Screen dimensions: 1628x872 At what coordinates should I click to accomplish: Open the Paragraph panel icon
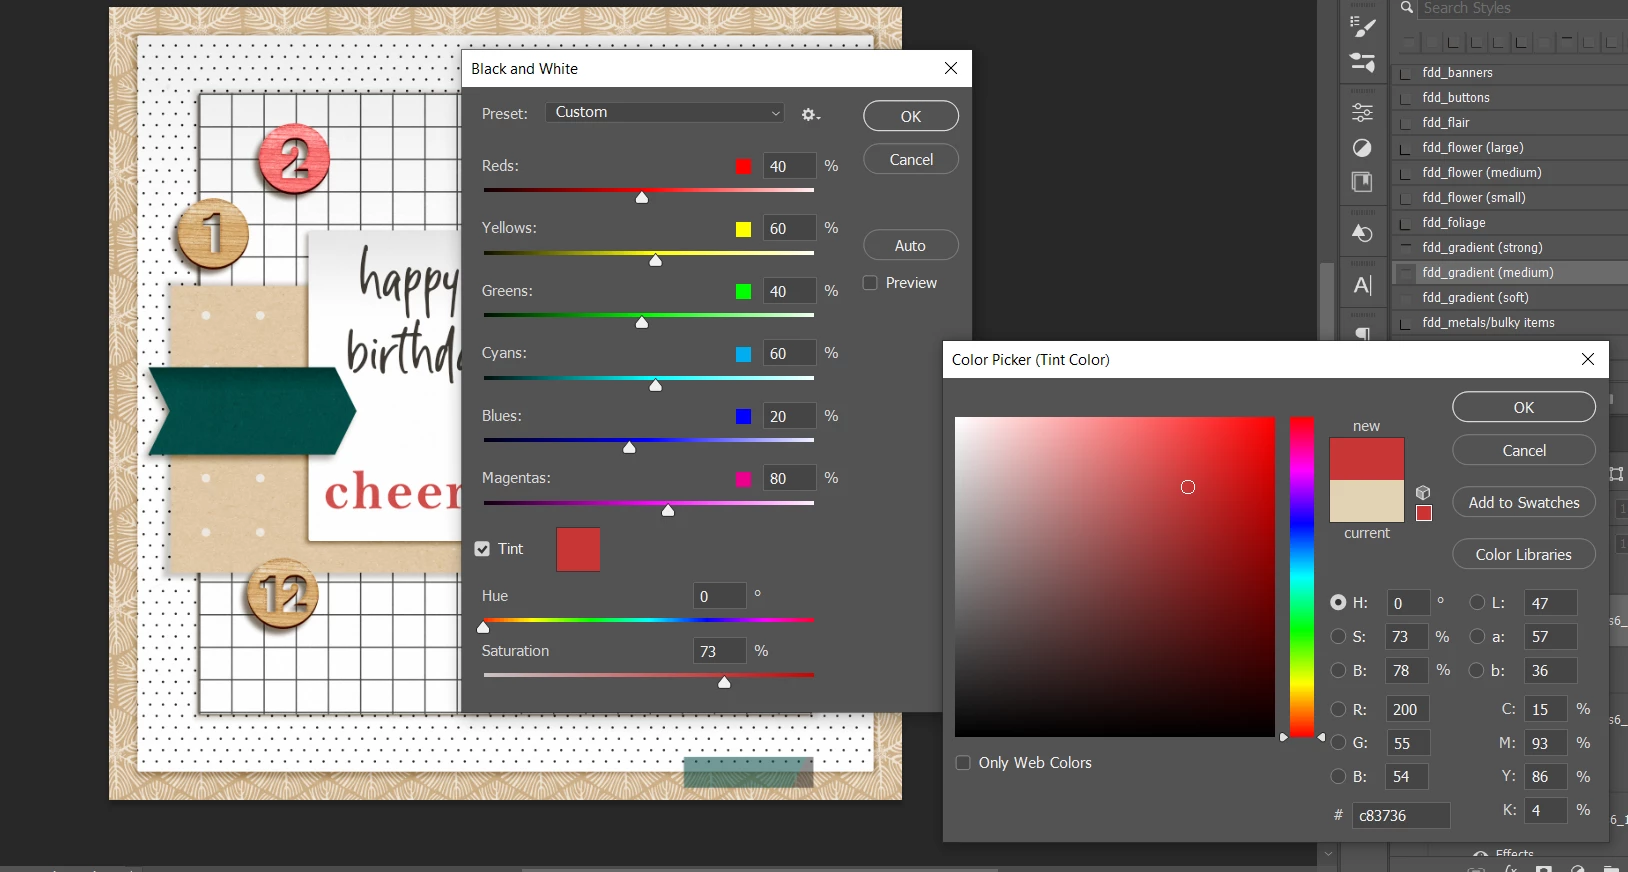pos(1362,333)
